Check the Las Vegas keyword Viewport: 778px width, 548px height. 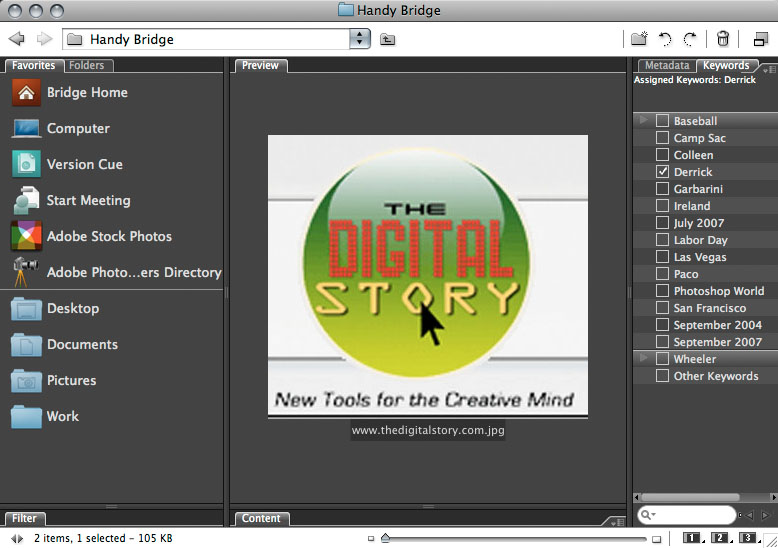[662, 257]
